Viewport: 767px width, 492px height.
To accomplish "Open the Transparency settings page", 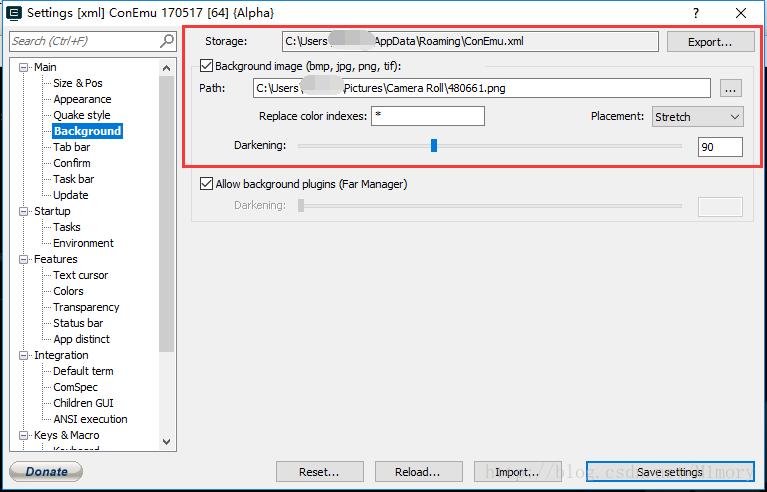I will (x=86, y=307).
